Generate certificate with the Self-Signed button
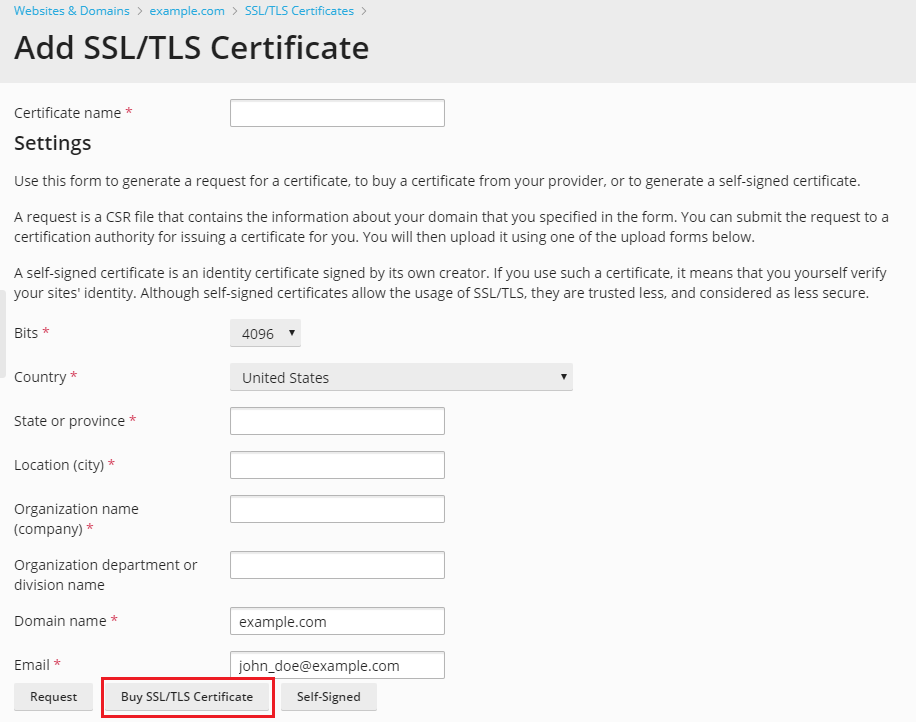The width and height of the screenshot is (916, 722). [x=328, y=696]
